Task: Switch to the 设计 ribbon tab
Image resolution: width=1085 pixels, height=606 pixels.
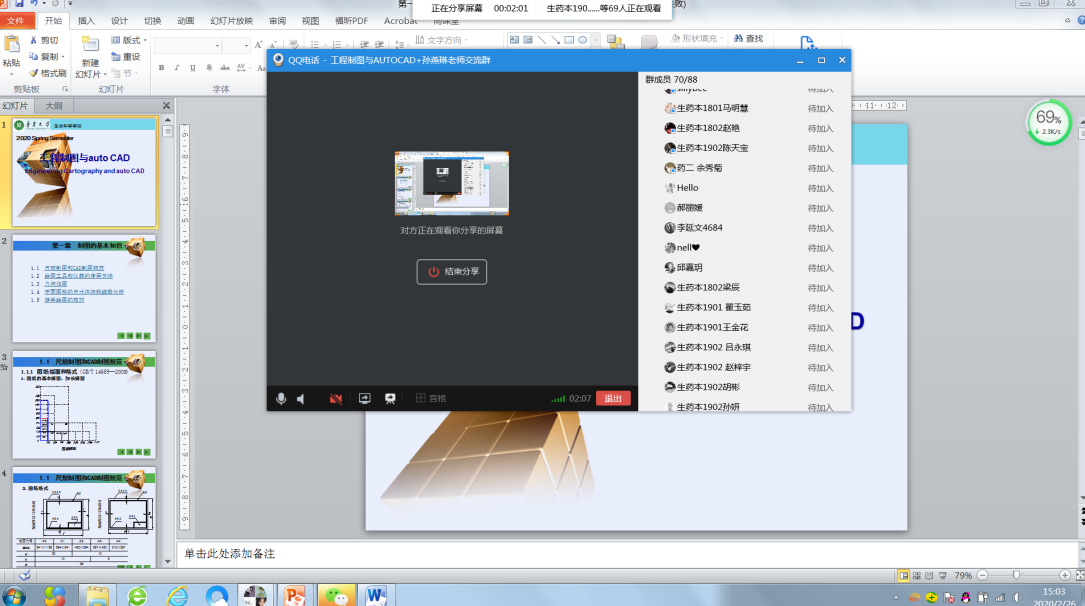Action: [120, 21]
